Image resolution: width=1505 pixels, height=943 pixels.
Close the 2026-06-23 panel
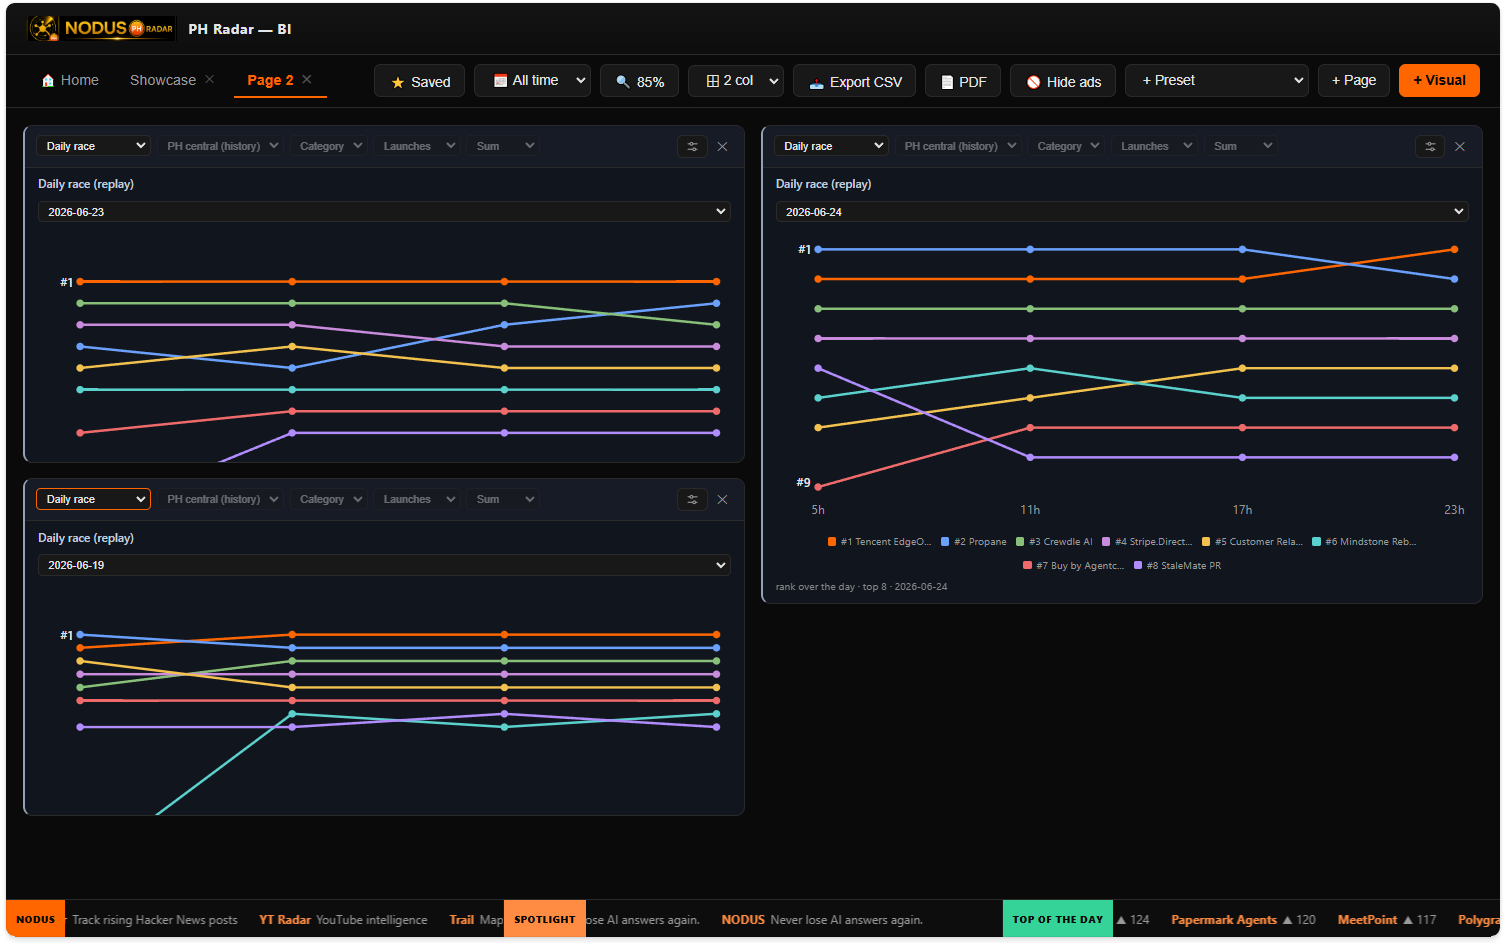point(722,147)
